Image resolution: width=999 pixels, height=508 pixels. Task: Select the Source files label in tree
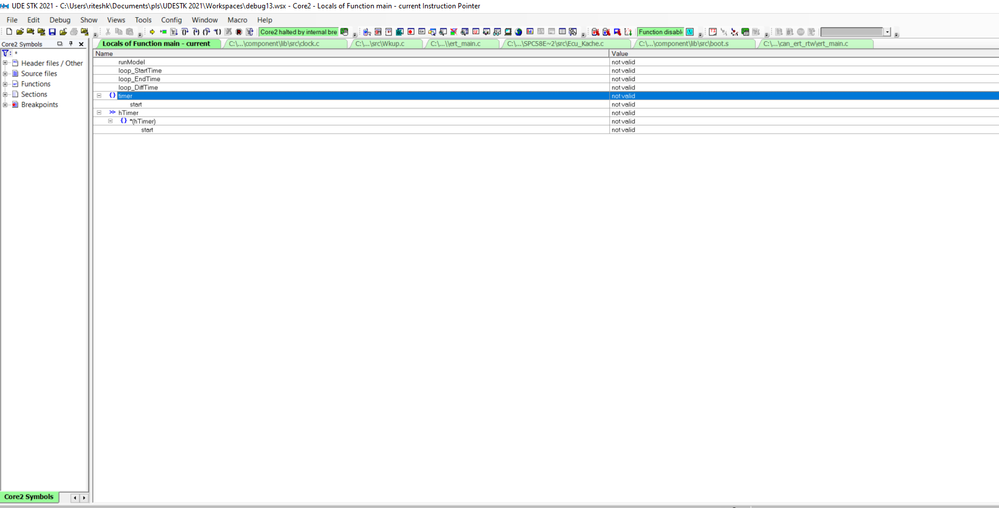coord(39,73)
